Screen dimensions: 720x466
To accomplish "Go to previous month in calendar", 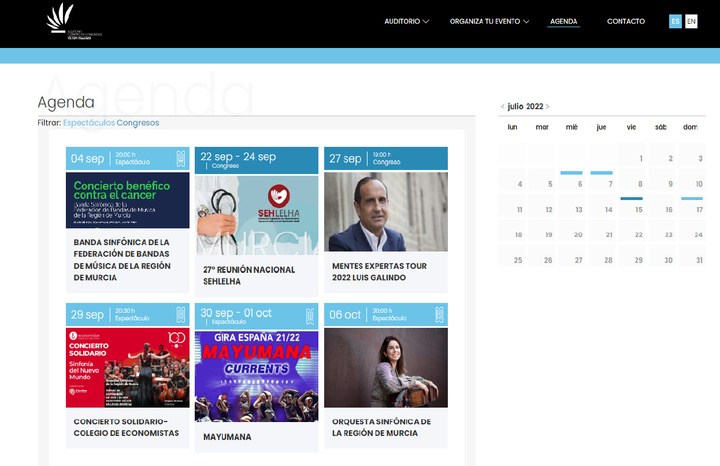I will tap(502, 106).
